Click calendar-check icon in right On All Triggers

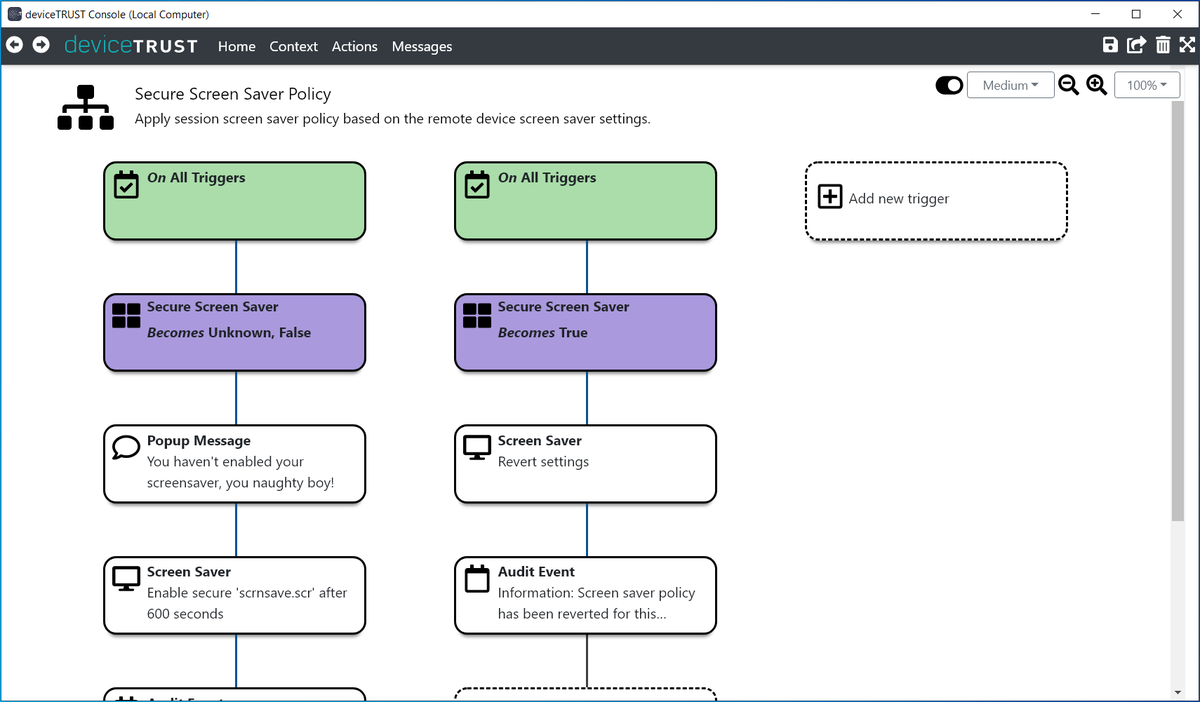pos(477,185)
